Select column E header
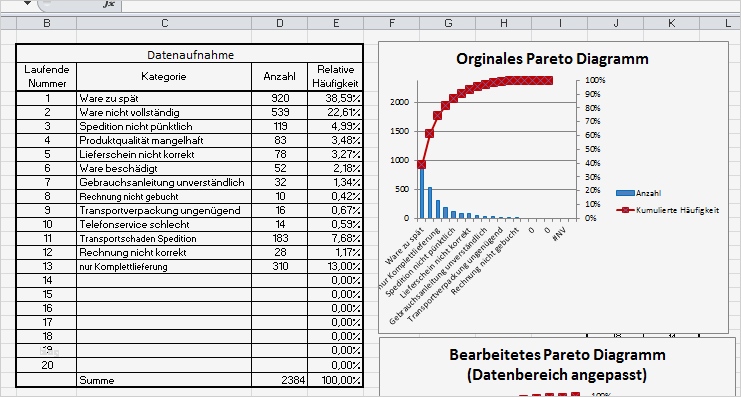 [336, 23]
